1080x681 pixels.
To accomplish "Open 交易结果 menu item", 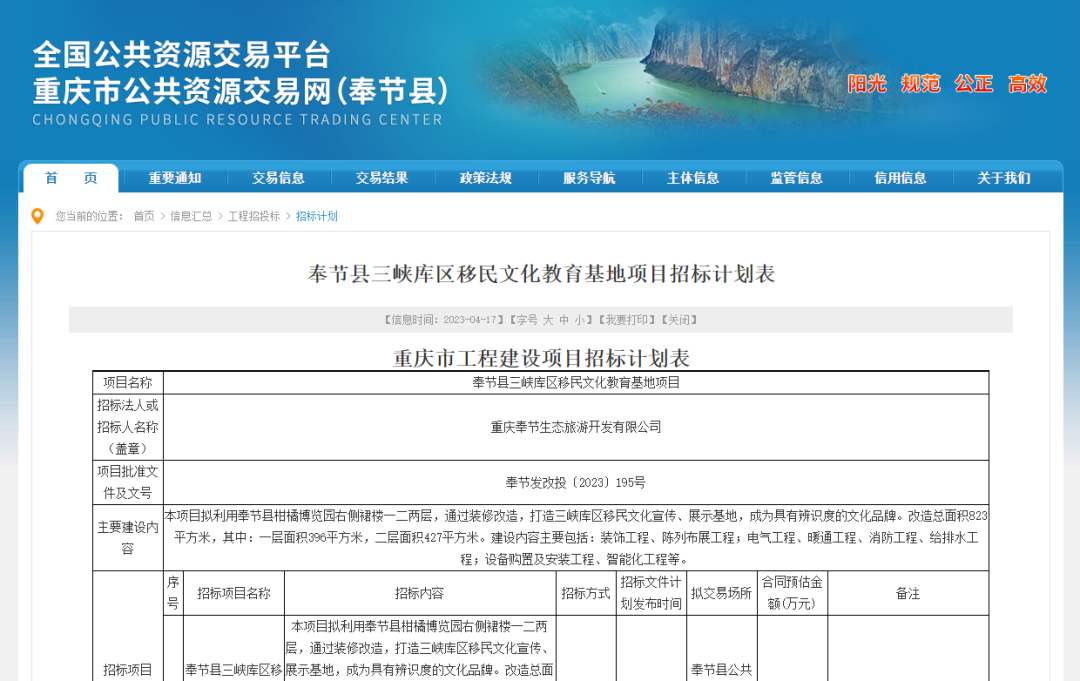I will click(382, 178).
